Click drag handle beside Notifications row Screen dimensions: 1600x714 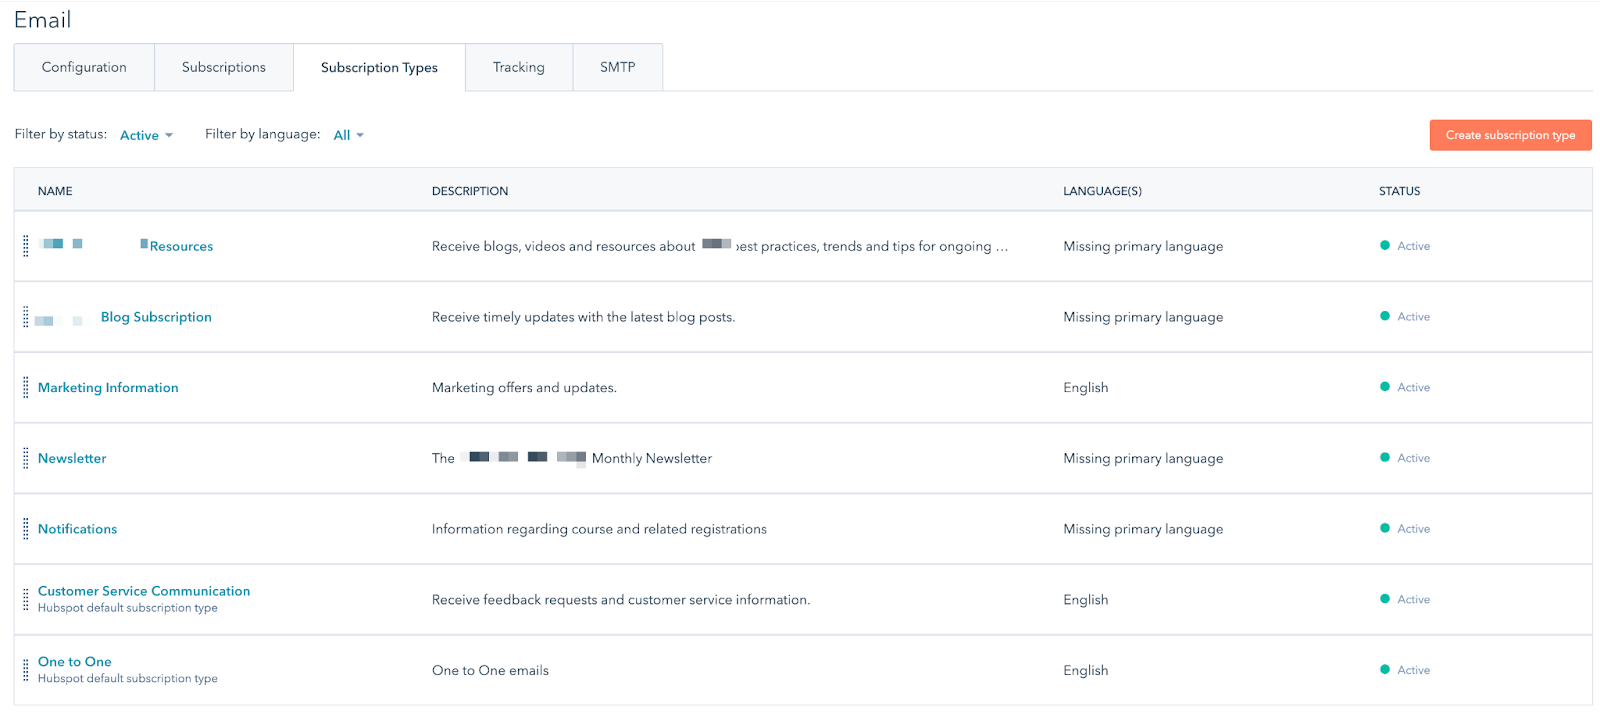26,529
